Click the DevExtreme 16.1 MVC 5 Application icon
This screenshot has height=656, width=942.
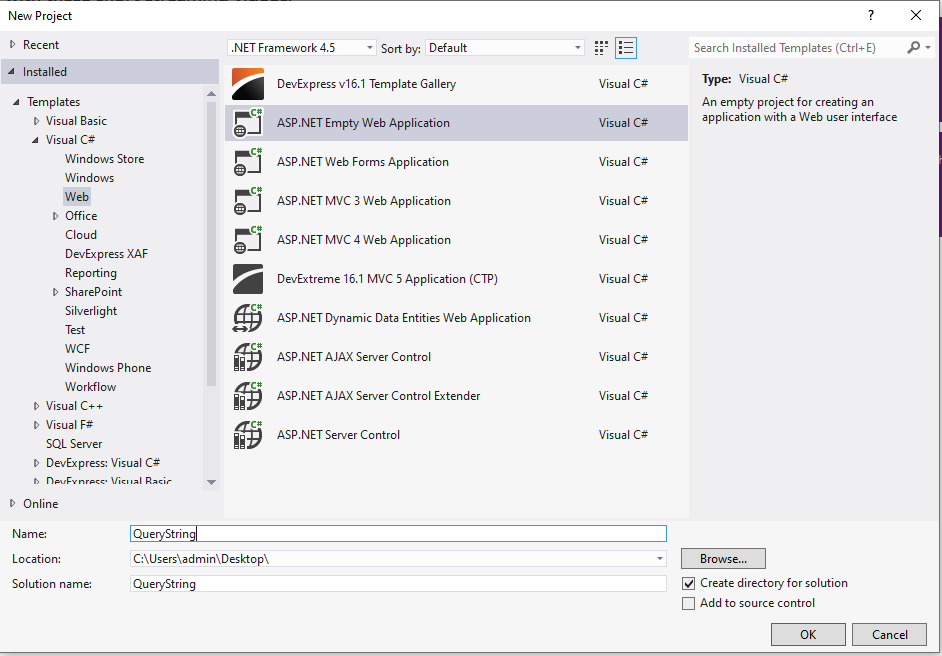pos(248,279)
